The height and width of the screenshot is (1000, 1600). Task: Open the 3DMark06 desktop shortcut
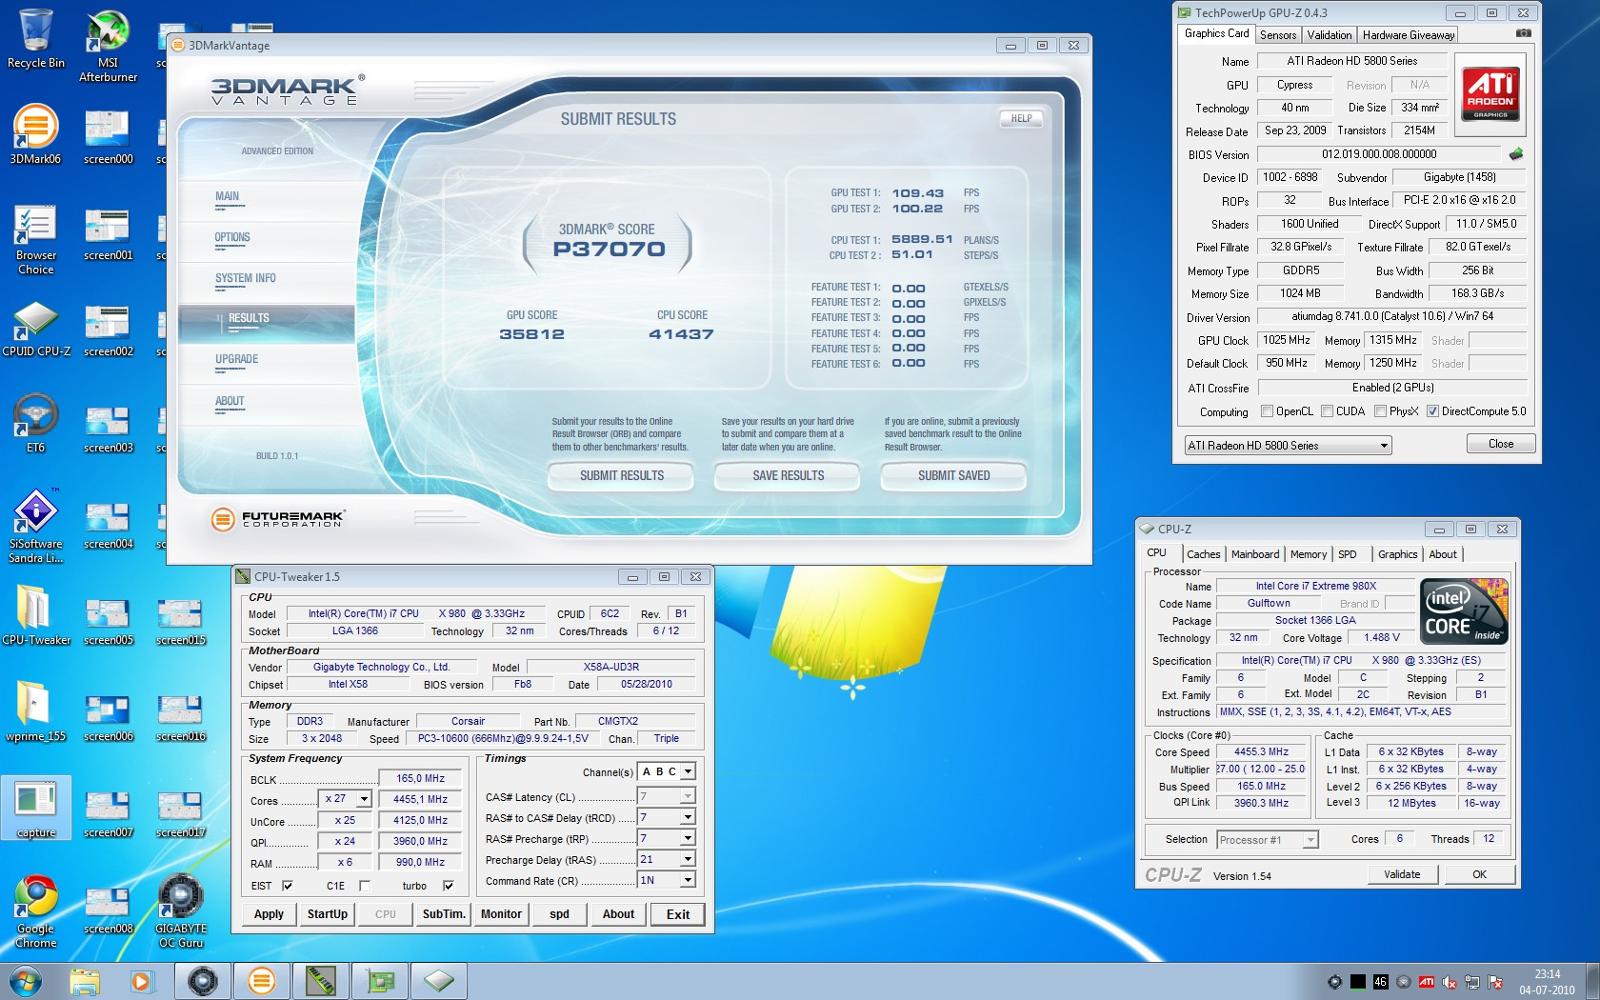tap(36, 134)
